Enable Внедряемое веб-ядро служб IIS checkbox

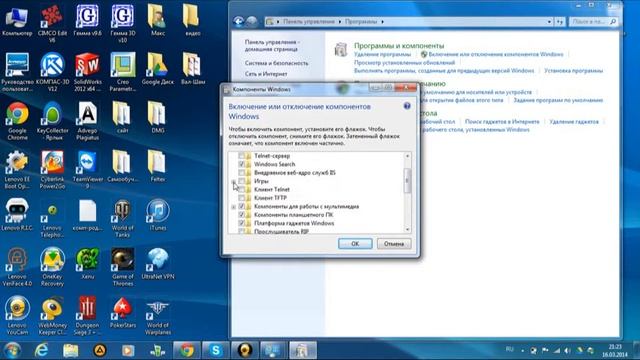click(241, 173)
